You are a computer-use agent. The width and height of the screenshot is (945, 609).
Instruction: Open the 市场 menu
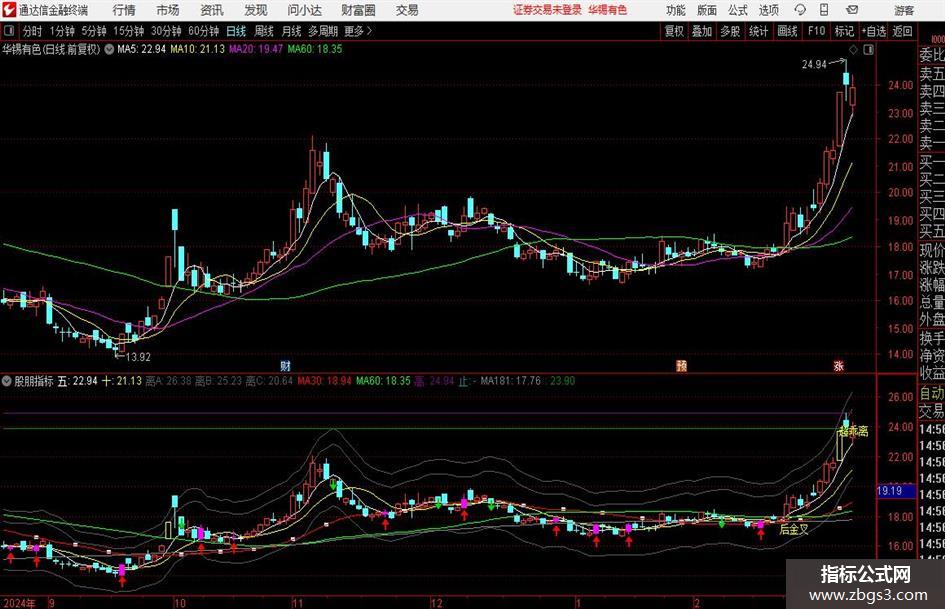[168, 10]
